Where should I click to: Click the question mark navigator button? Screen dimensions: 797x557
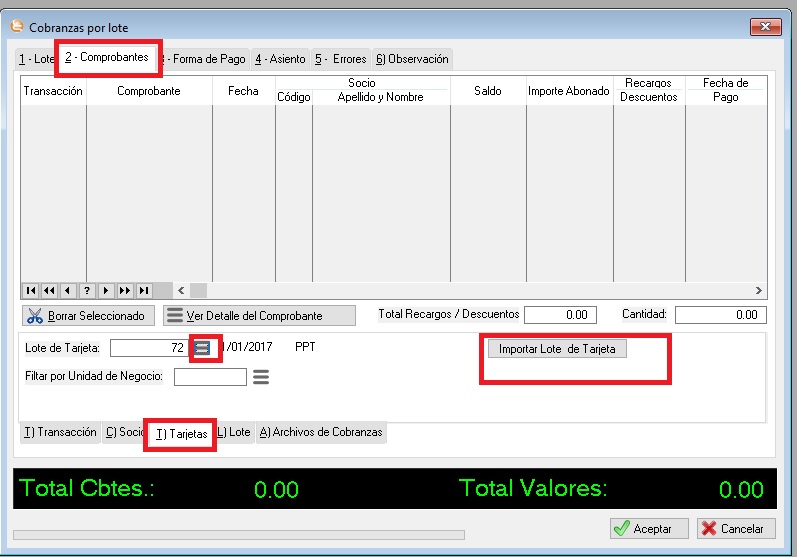[87, 290]
